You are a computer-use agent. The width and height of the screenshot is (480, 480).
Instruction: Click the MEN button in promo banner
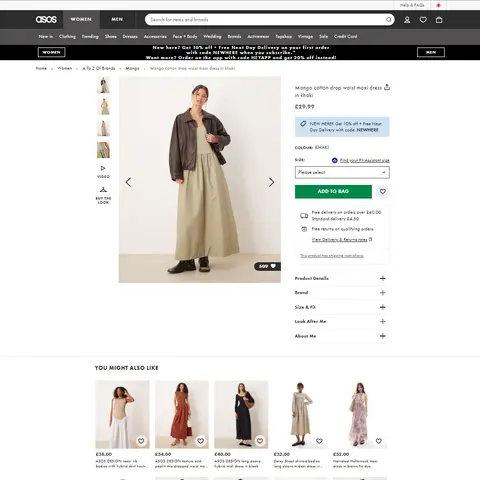[x=431, y=52]
